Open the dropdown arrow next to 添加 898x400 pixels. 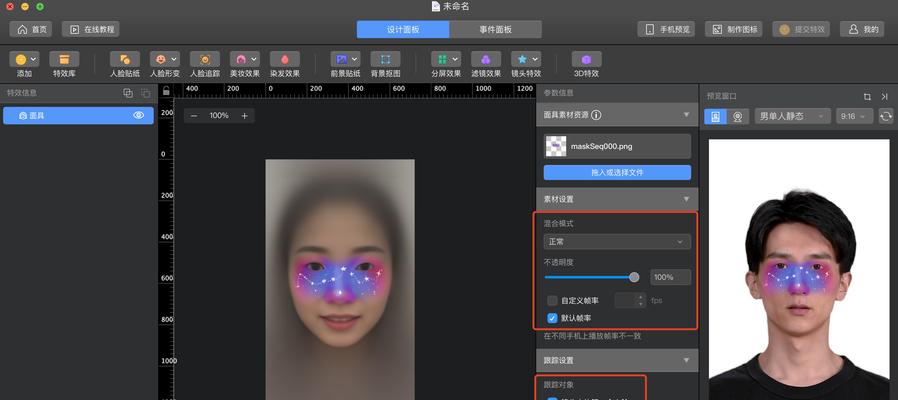(34, 59)
